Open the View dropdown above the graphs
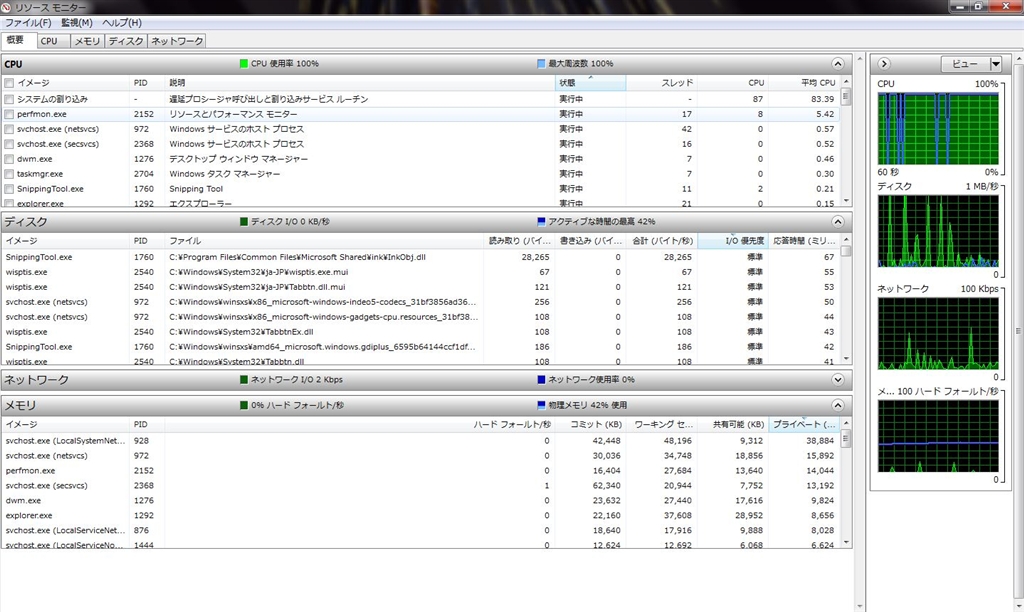The image size is (1024, 612). click(x=972, y=64)
